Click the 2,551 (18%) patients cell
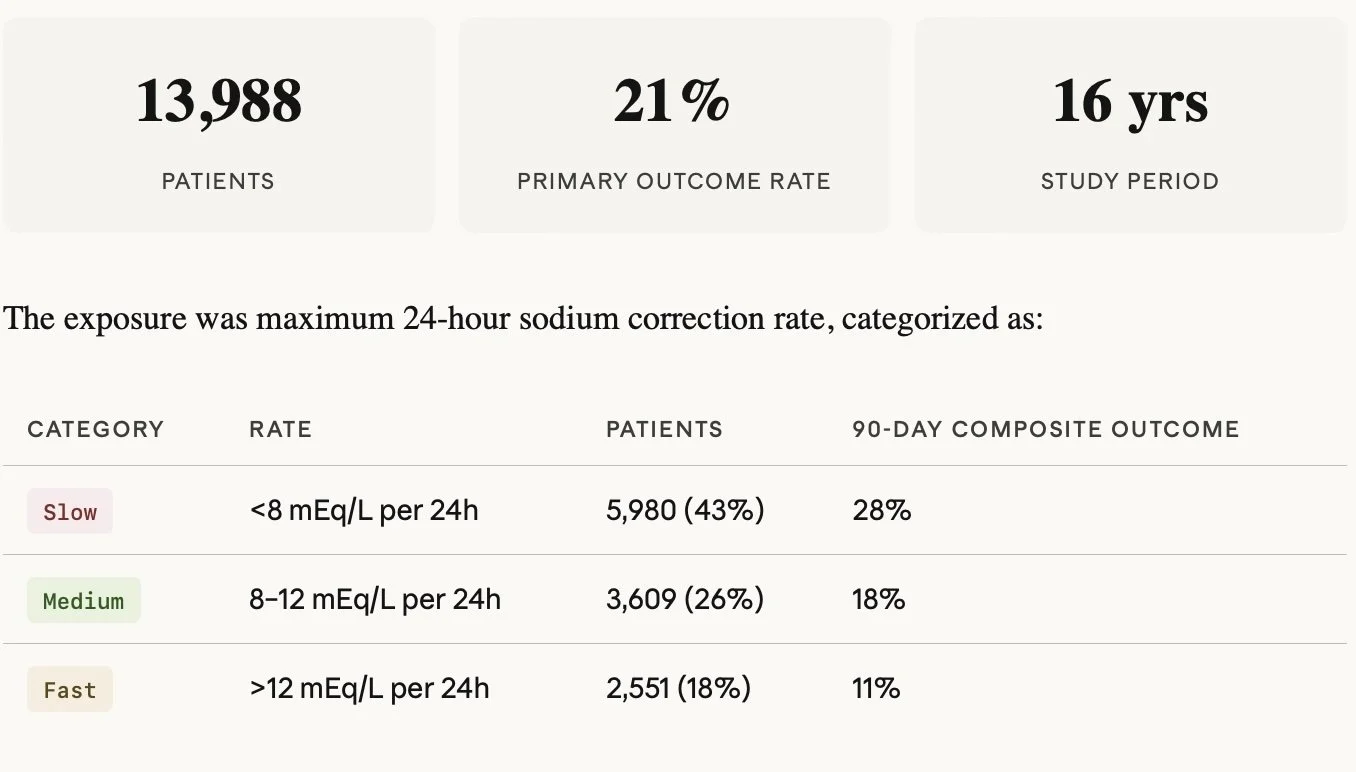 click(678, 689)
